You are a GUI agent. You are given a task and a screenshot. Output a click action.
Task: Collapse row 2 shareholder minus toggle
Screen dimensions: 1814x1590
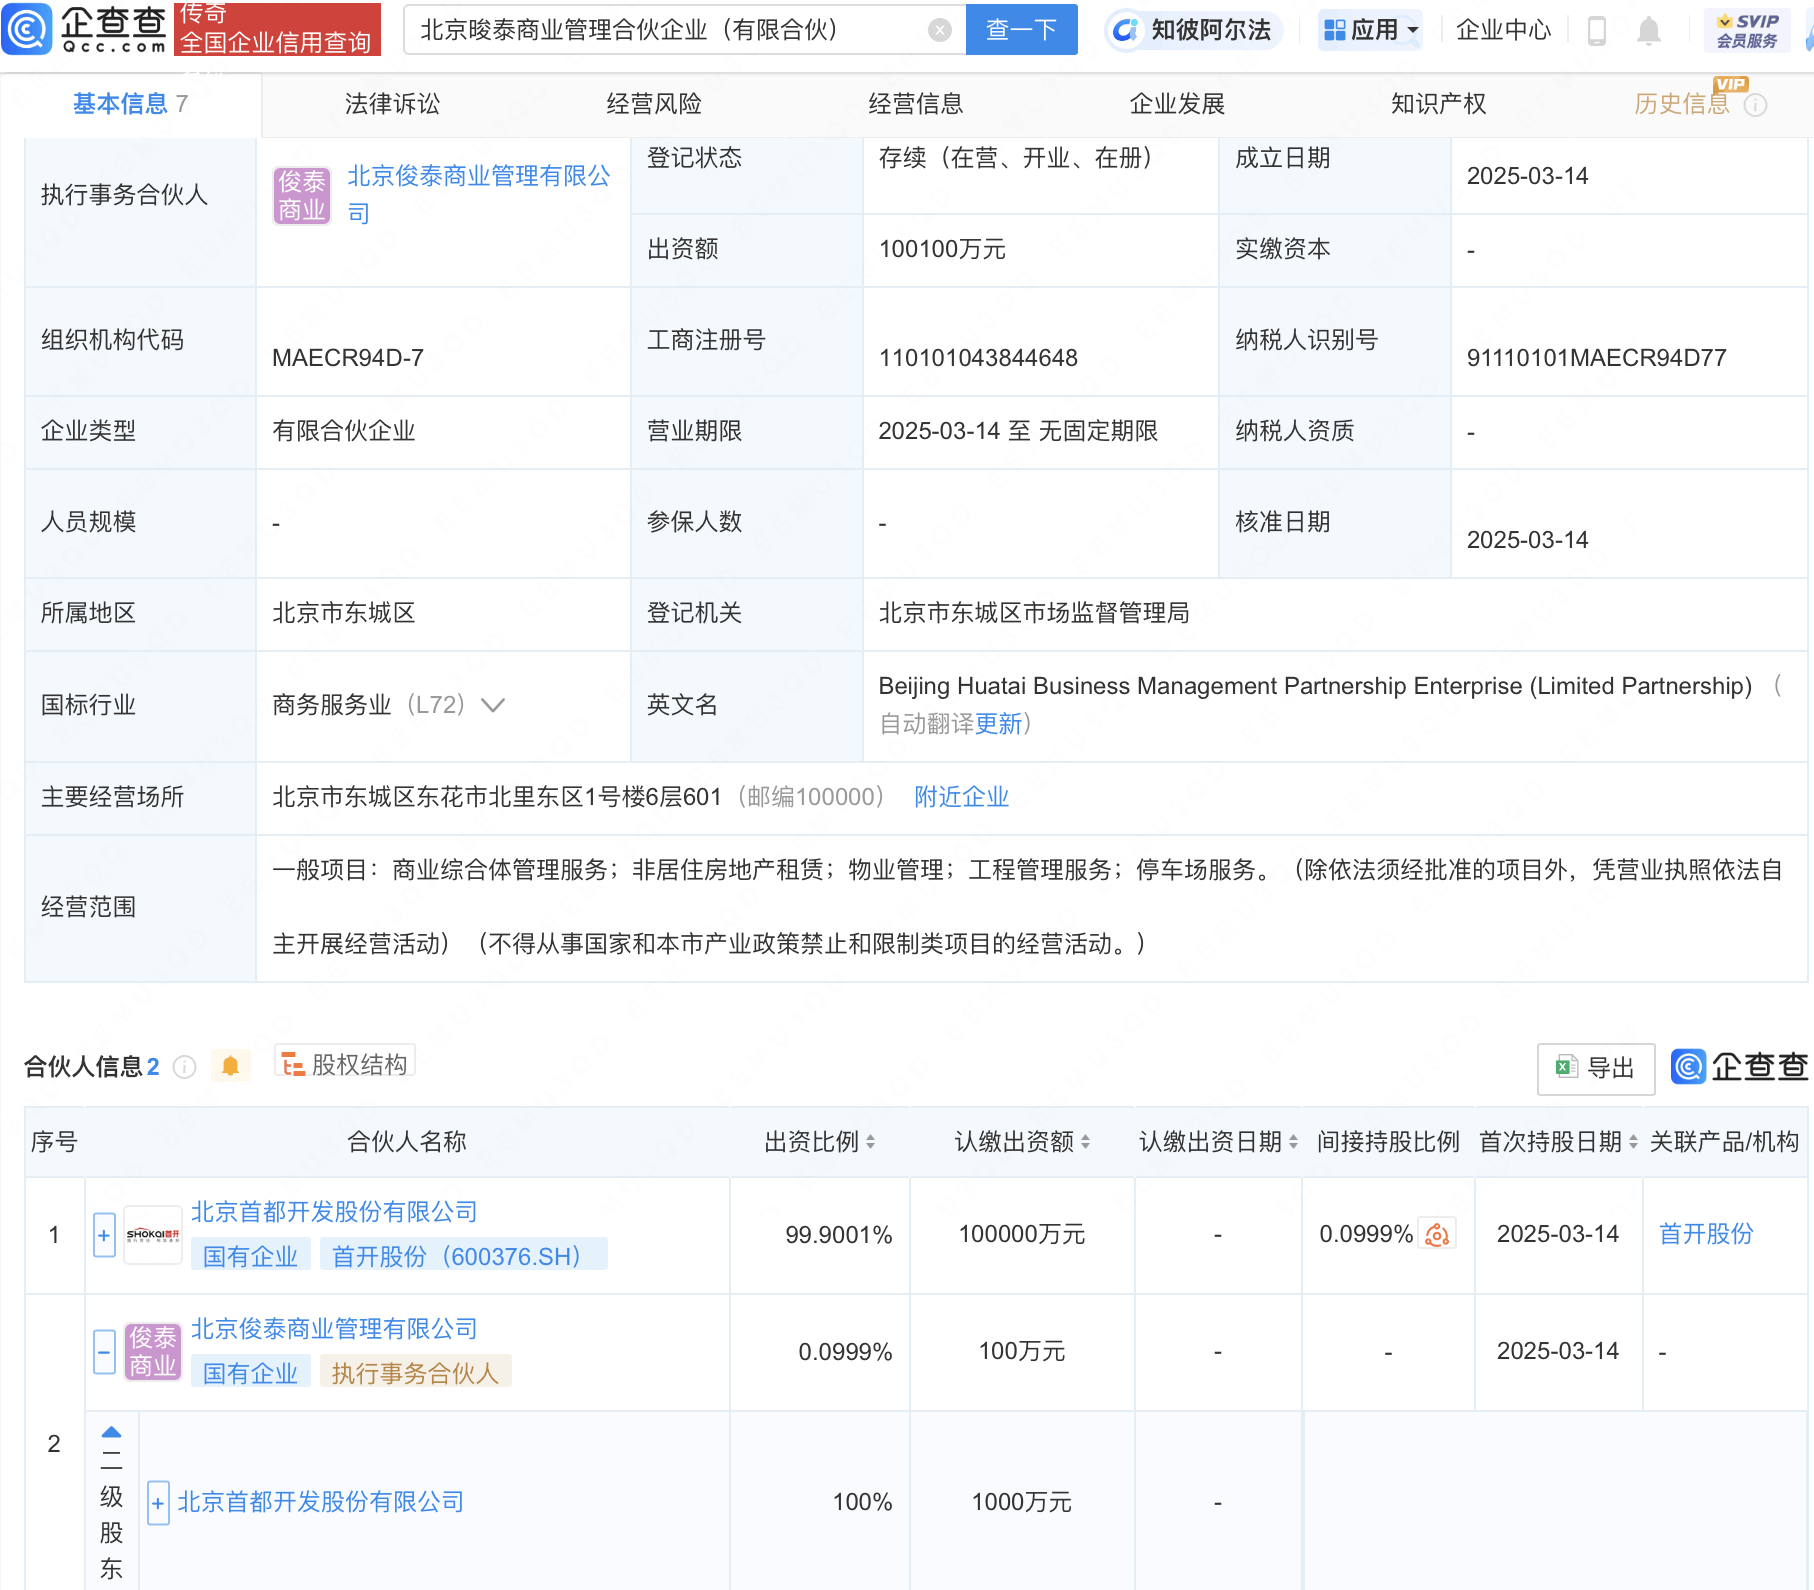pos(104,1352)
